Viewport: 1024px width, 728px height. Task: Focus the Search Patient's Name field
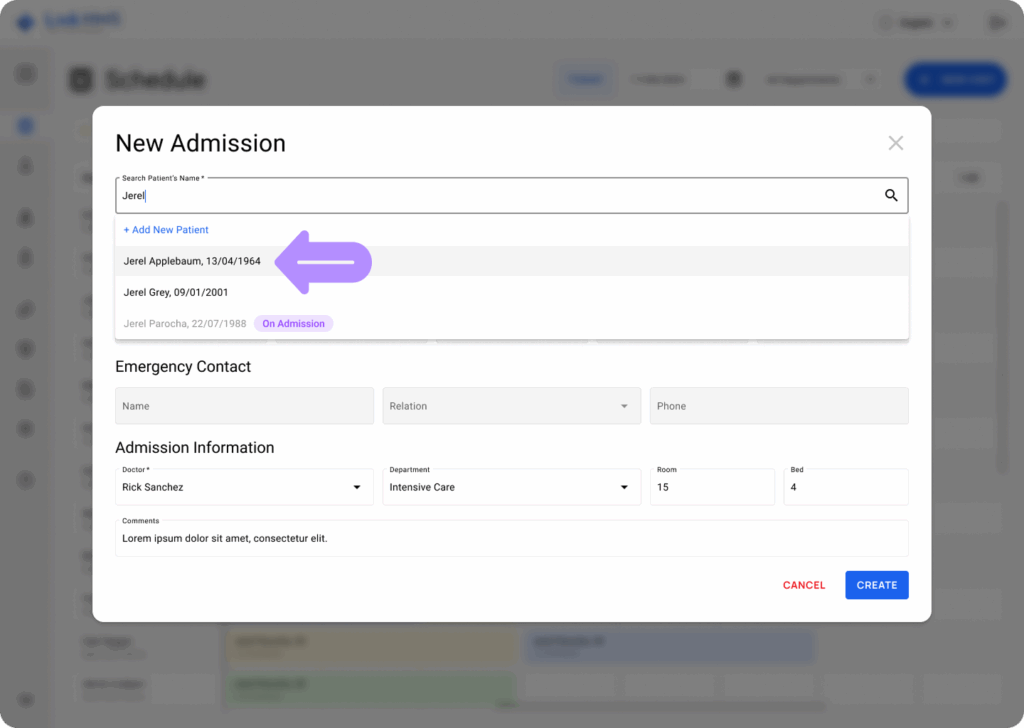click(x=511, y=195)
